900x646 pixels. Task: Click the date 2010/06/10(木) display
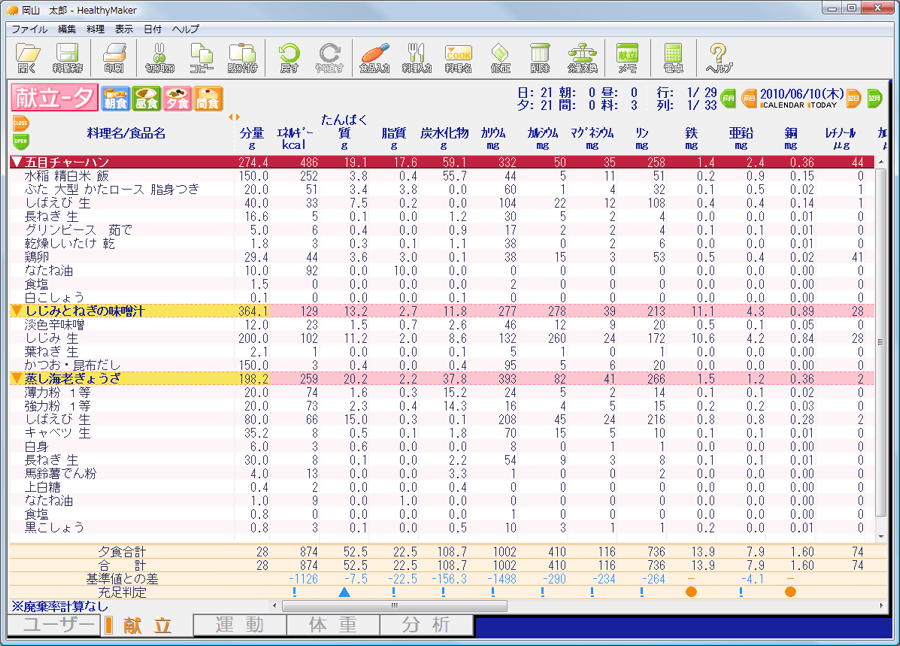pos(801,94)
